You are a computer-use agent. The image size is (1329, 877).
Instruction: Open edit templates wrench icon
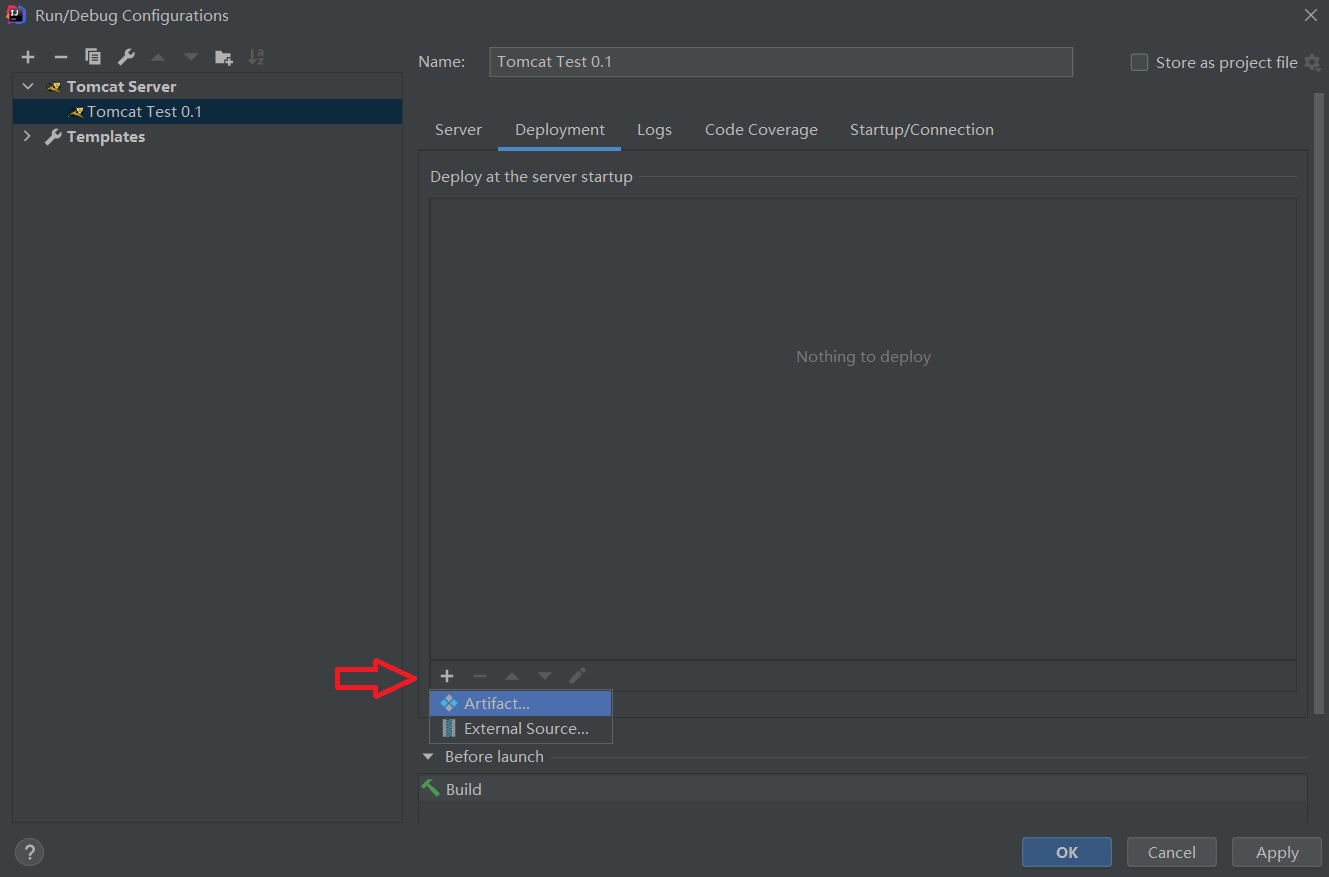pos(125,57)
